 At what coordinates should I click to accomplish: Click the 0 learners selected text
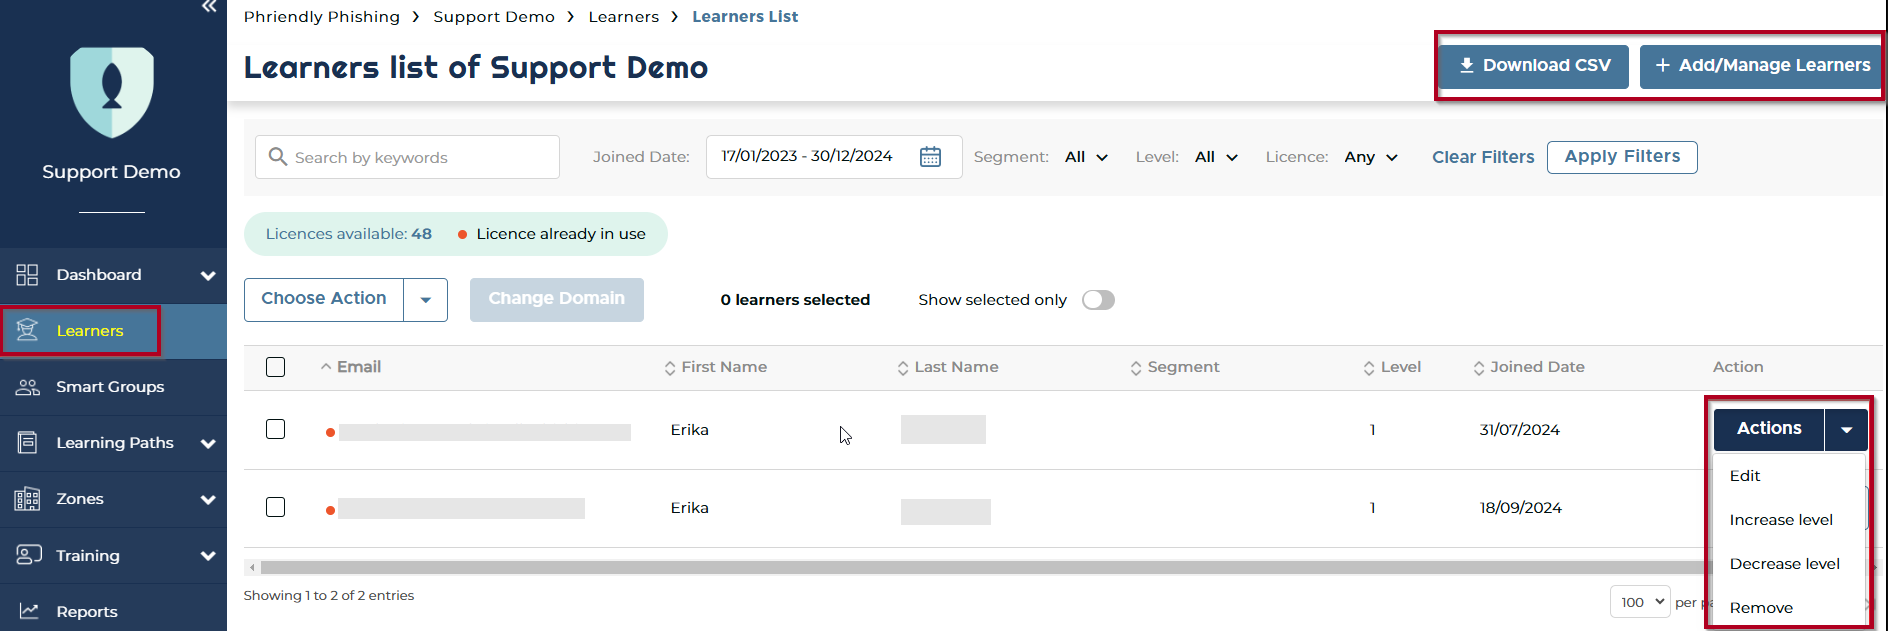click(795, 300)
